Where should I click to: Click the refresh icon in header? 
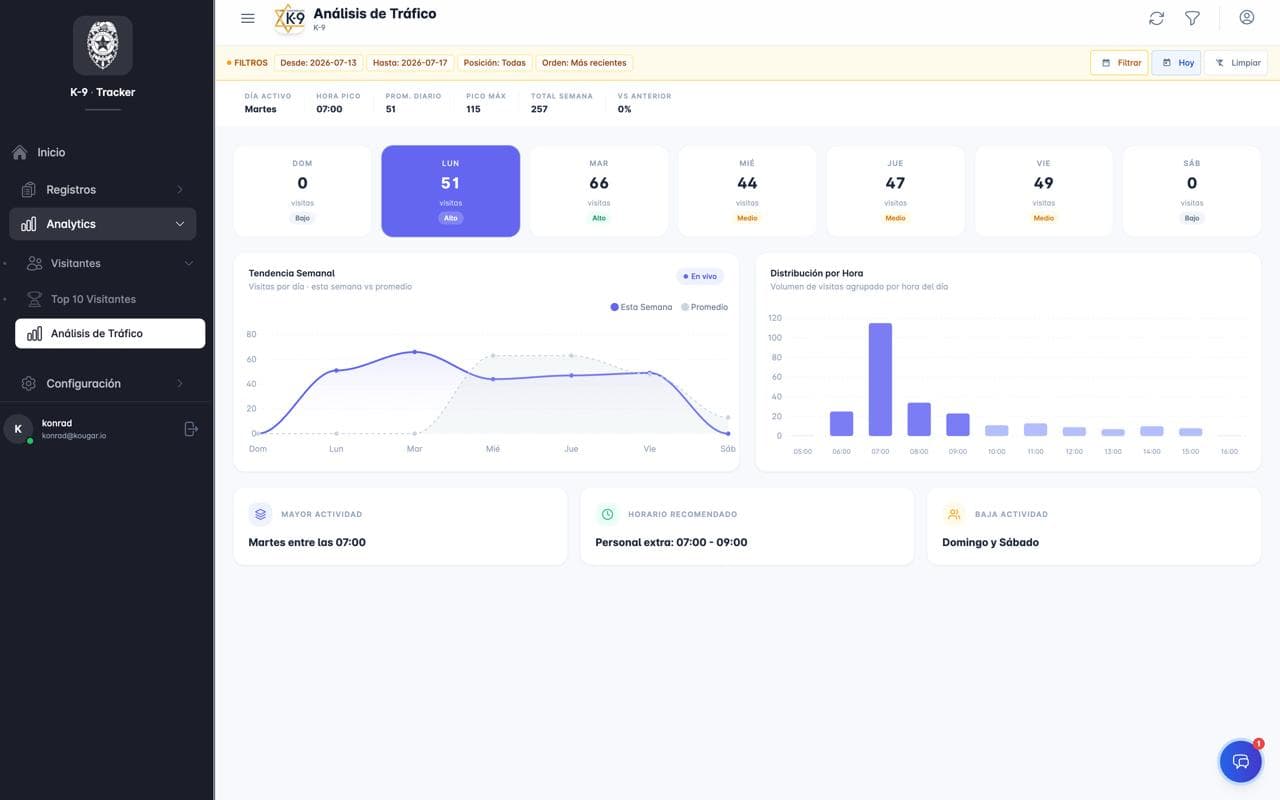click(1156, 18)
